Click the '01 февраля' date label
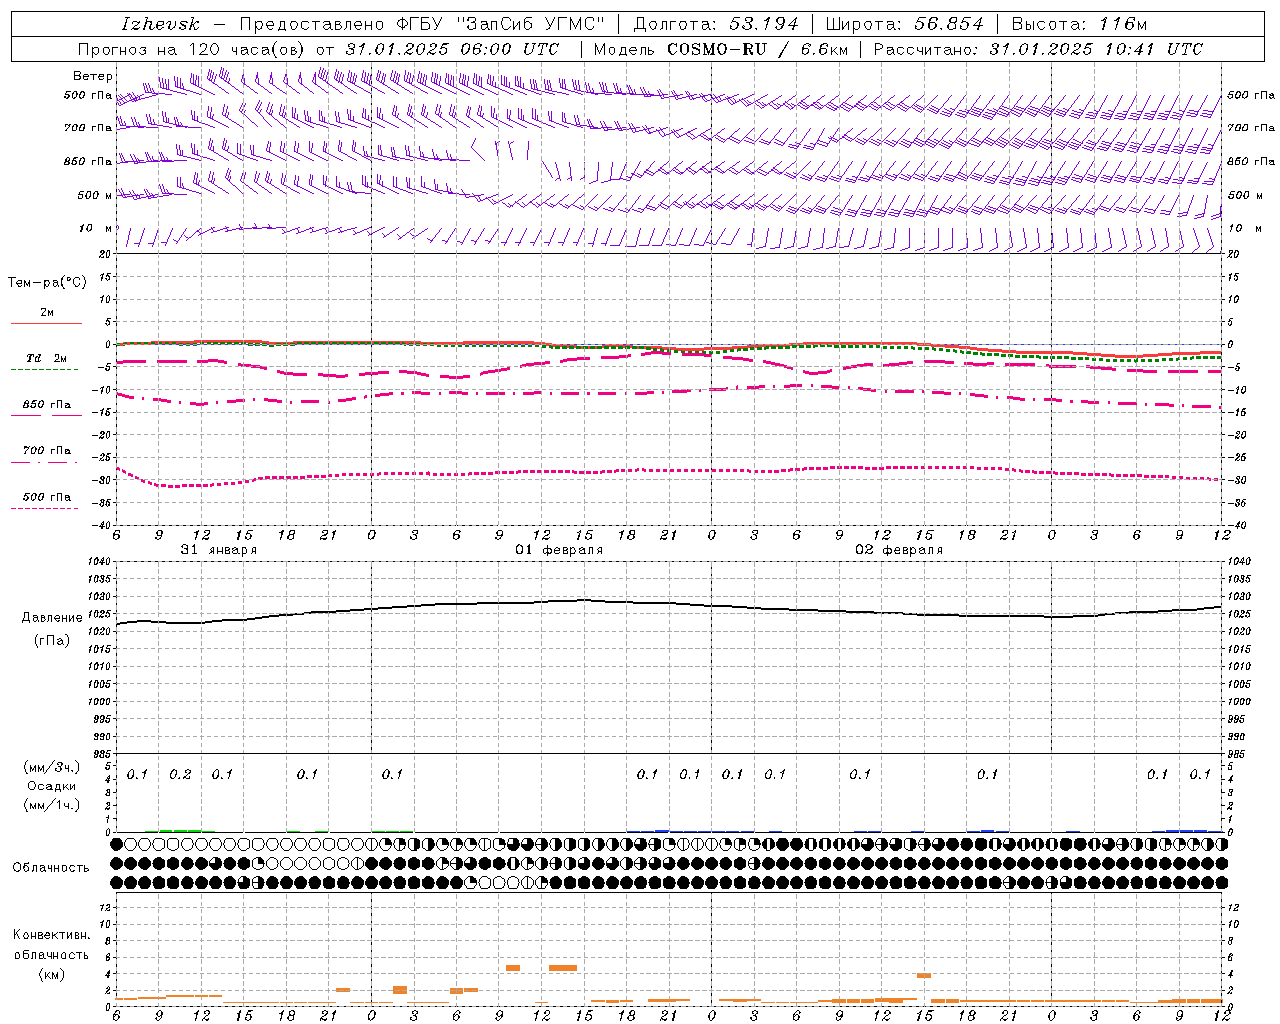 click(x=559, y=550)
